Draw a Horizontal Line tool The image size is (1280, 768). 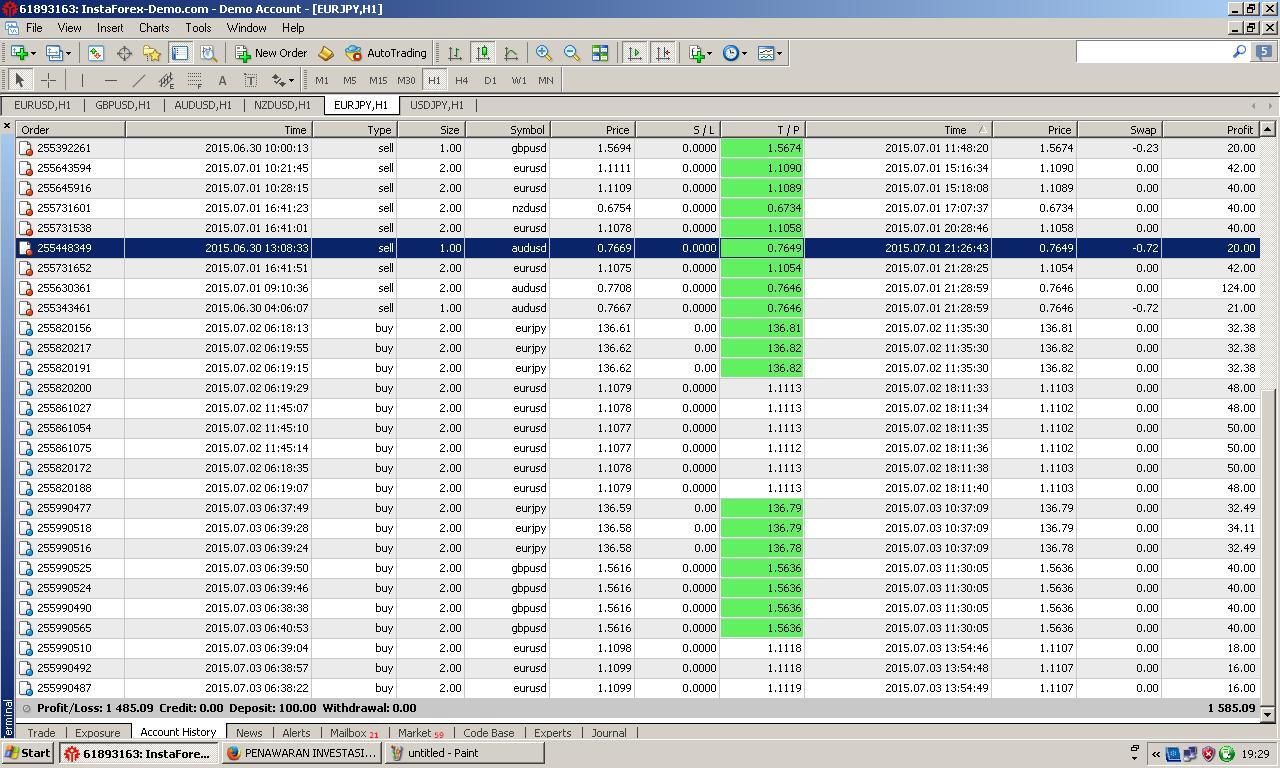click(110, 80)
